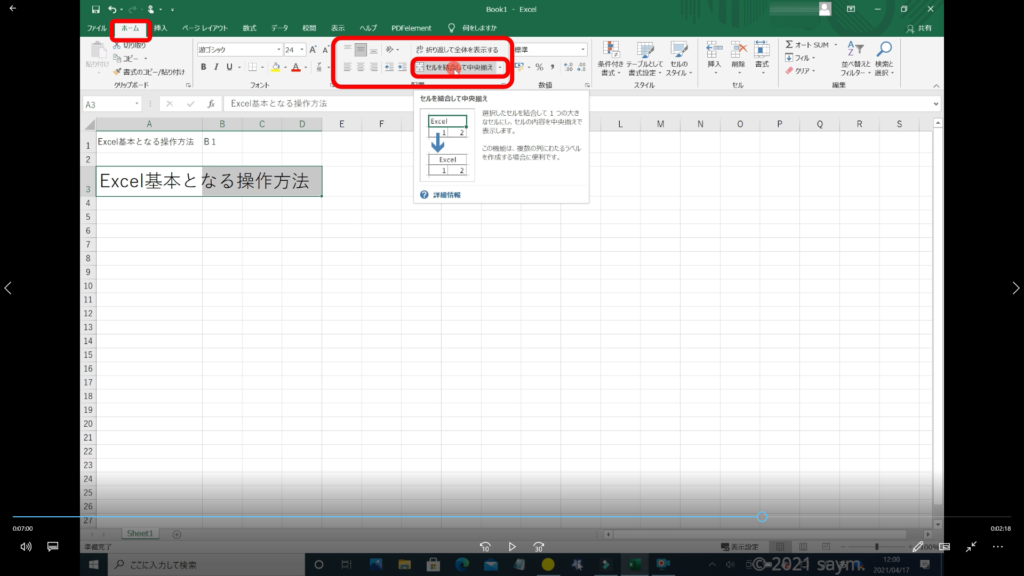Enable wrap text for cell contents
1024x576 pixels.
tap(455, 49)
